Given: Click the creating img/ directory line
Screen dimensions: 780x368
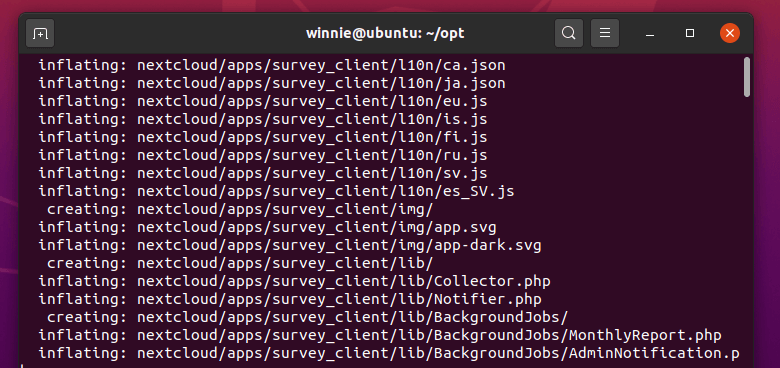Looking at the screenshot, I should [240, 209].
